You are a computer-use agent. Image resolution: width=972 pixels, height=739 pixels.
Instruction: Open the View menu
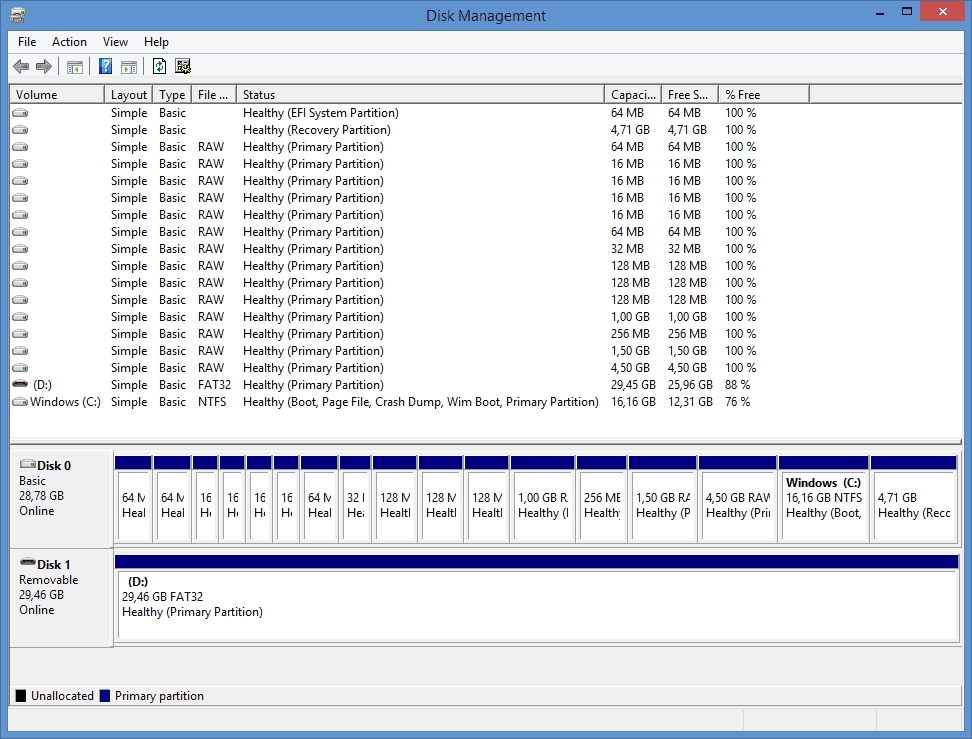(115, 42)
